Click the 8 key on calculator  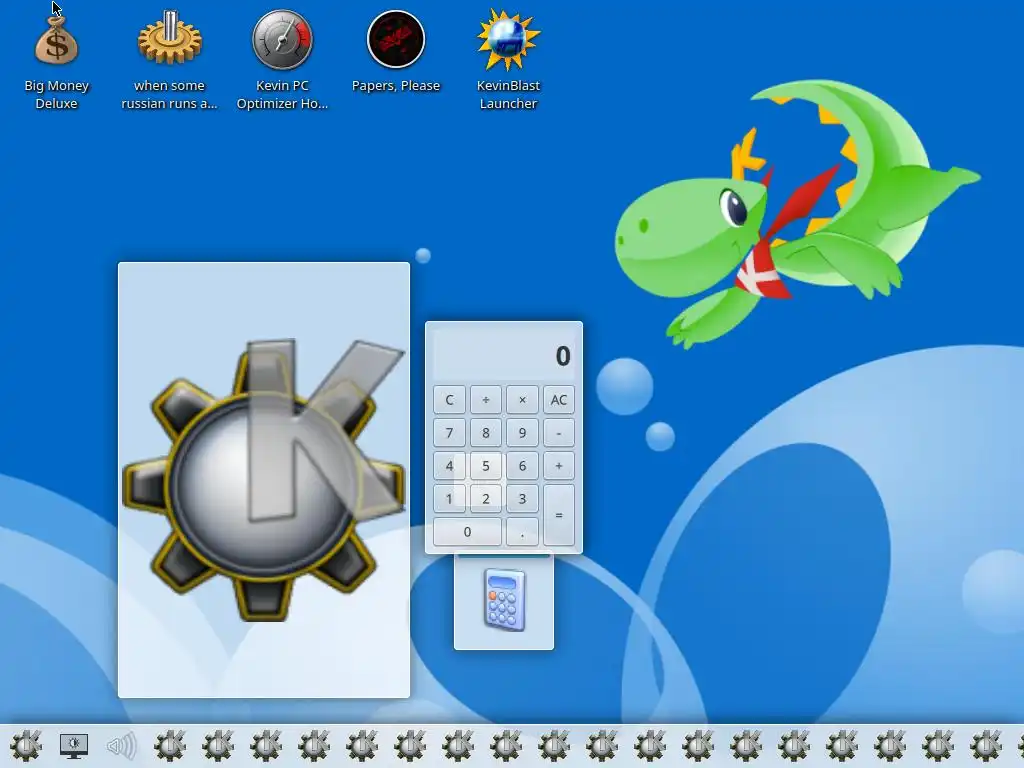pyautogui.click(x=485, y=433)
